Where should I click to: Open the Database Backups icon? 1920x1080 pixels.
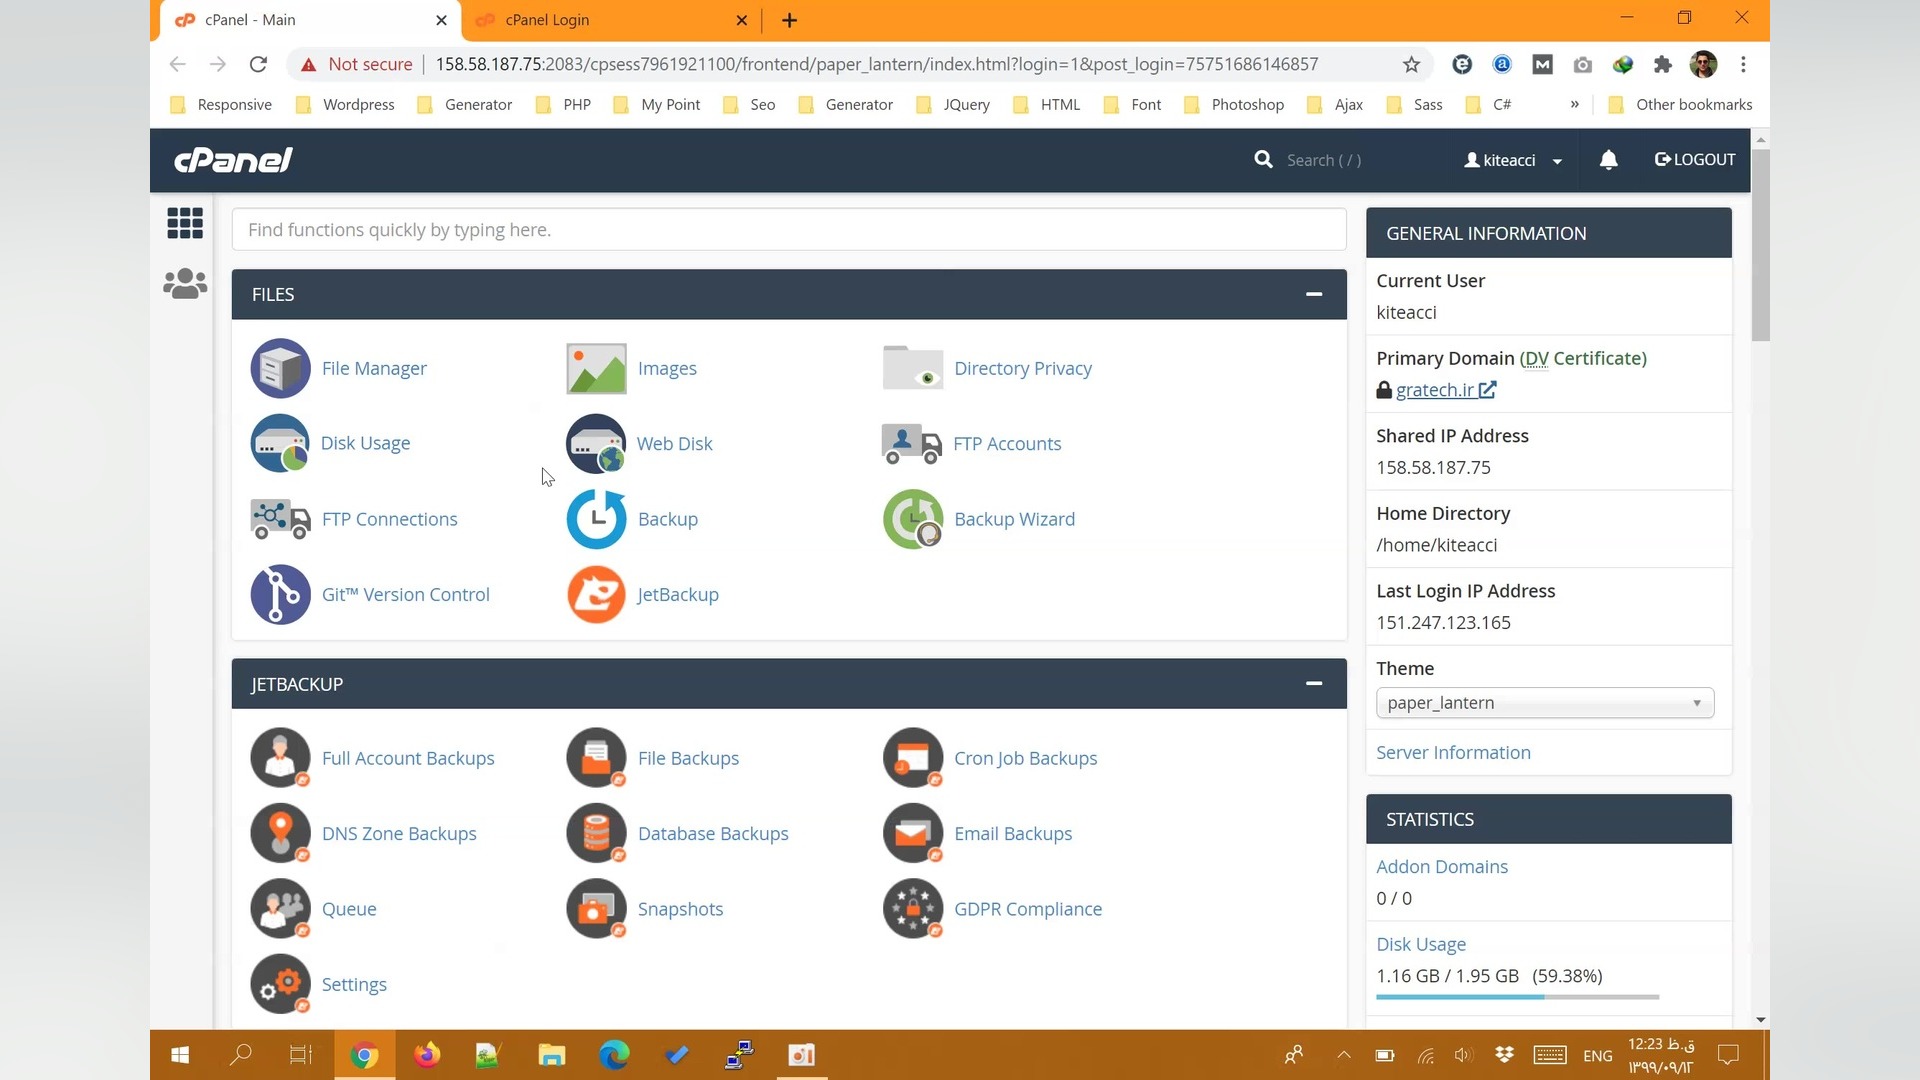[x=596, y=833]
